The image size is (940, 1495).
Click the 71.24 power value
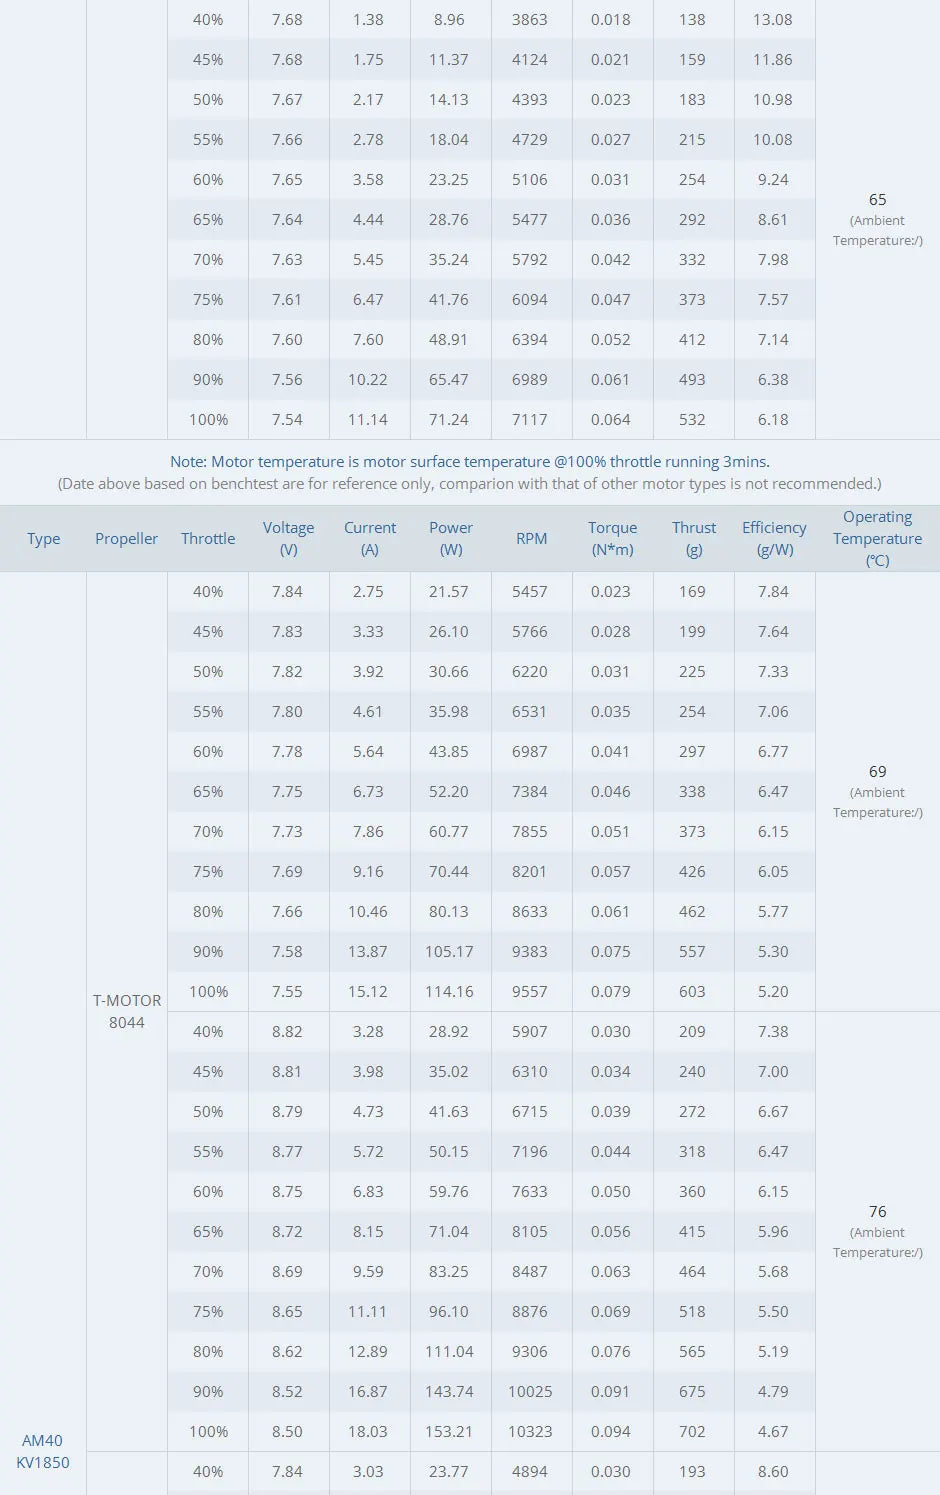click(x=449, y=420)
